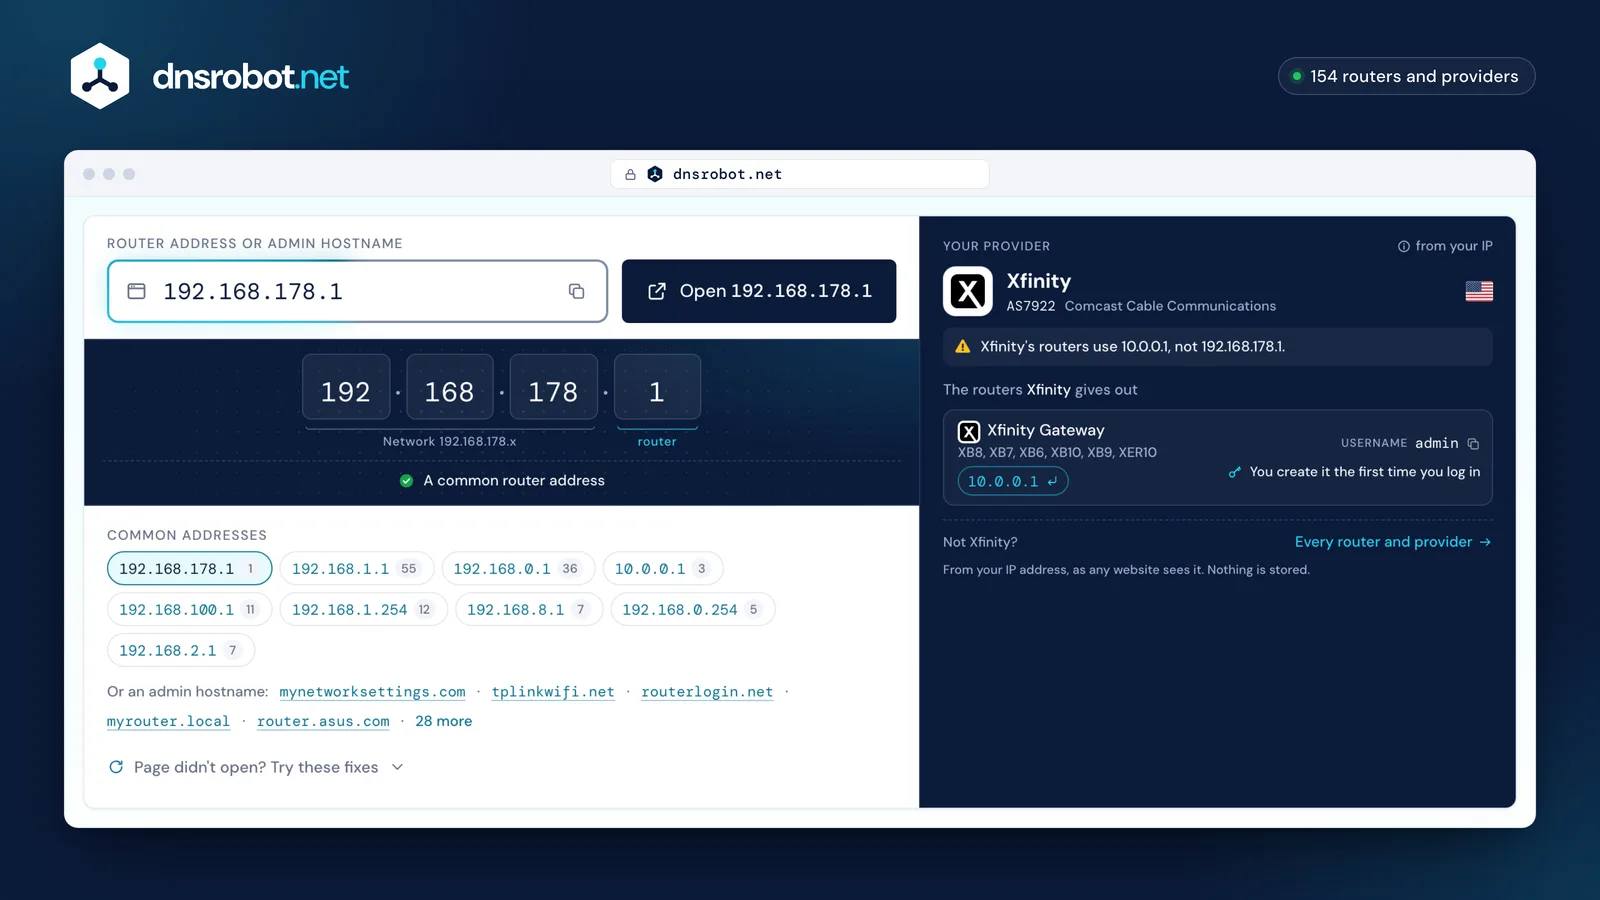The height and width of the screenshot is (900, 1600).
Task: Select the 192.168.1.1 address chip
Action: pos(356,569)
